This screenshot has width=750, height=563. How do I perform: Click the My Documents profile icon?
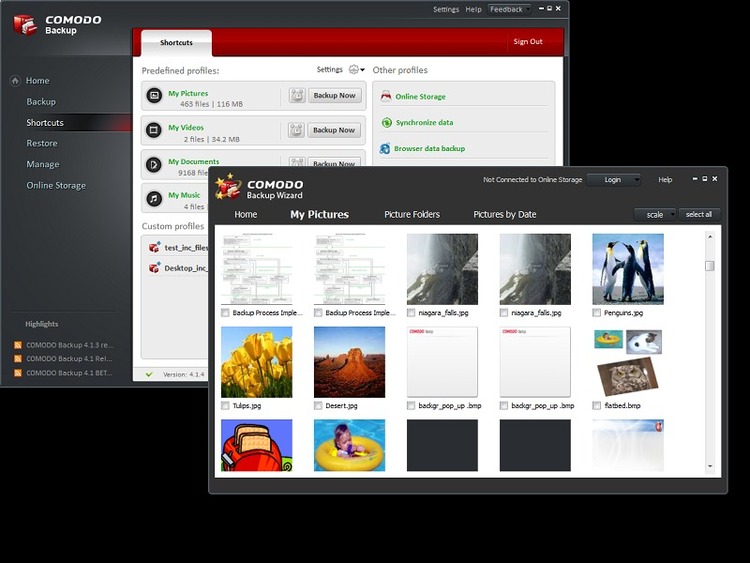pyautogui.click(x=154, y=165)
